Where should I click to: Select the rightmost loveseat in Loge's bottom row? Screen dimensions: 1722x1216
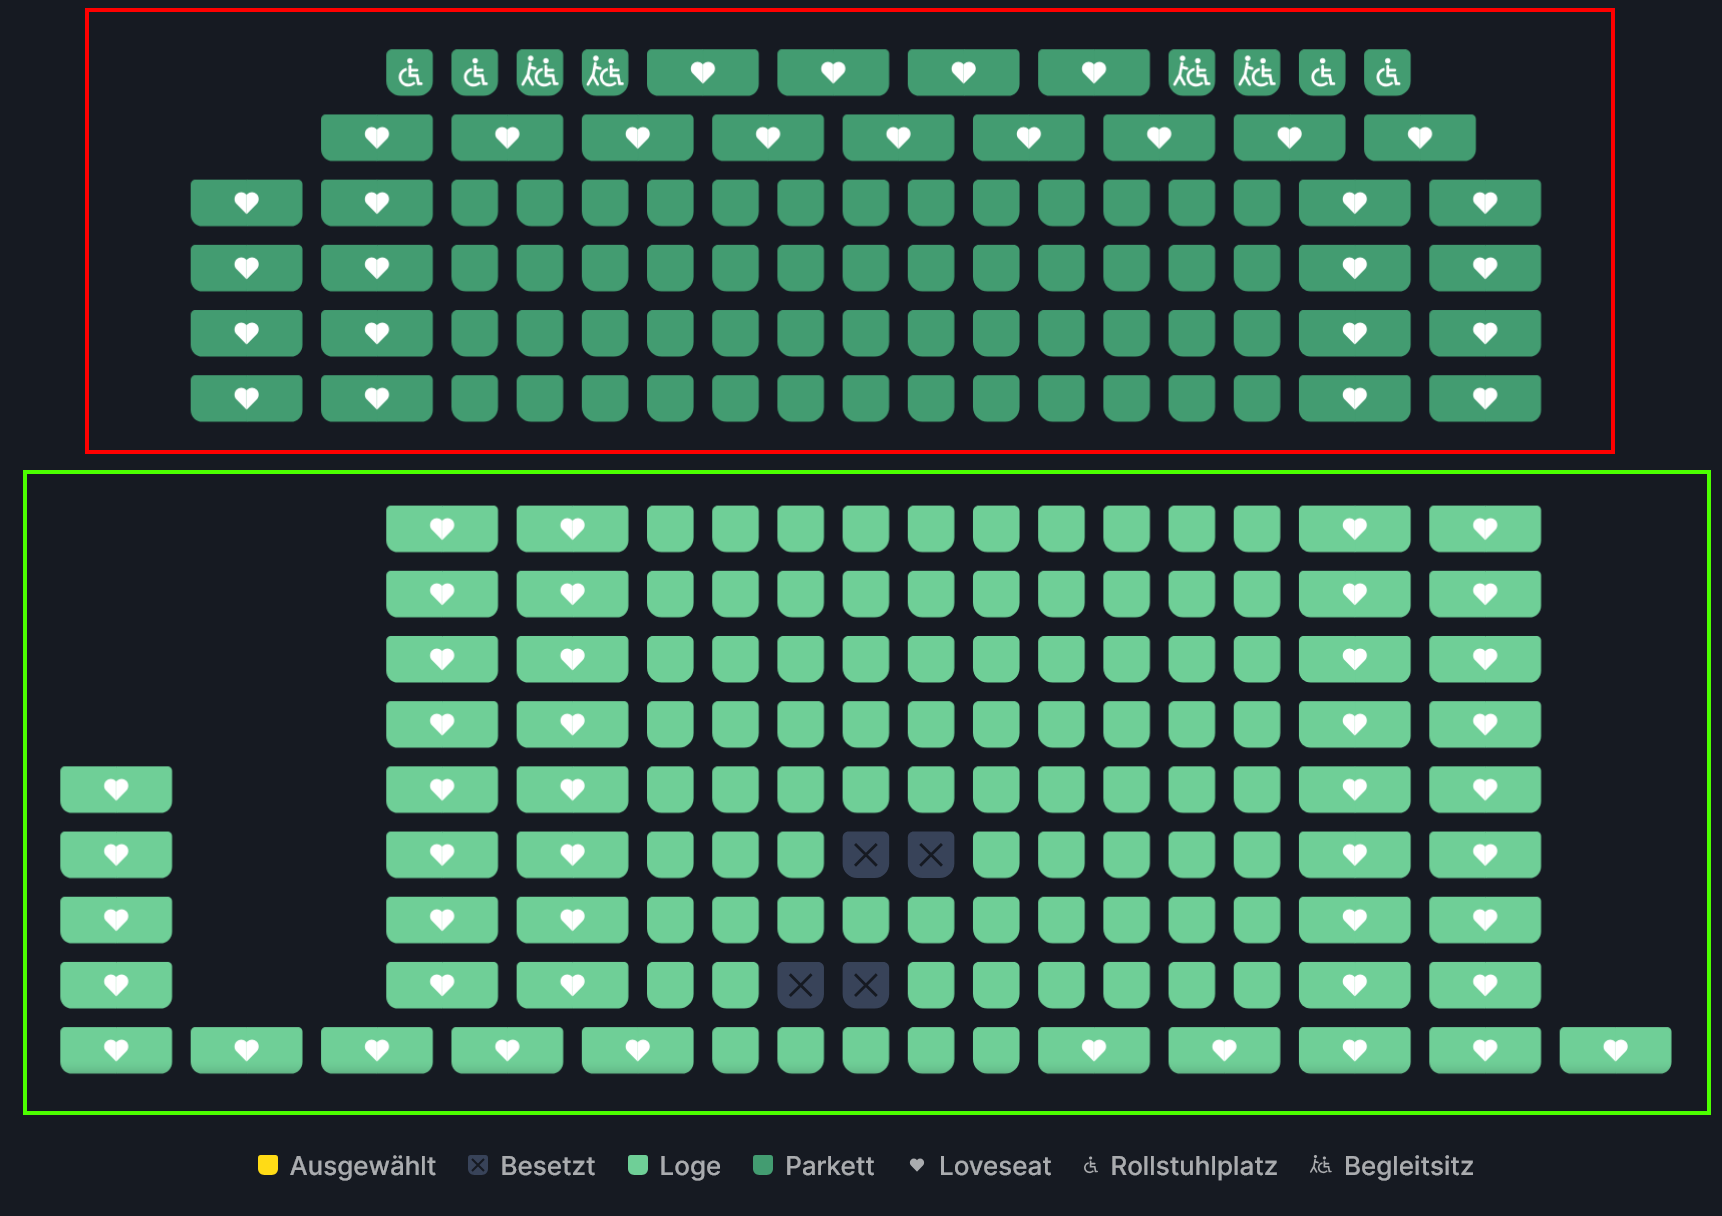click(x=1616, y=1050)
